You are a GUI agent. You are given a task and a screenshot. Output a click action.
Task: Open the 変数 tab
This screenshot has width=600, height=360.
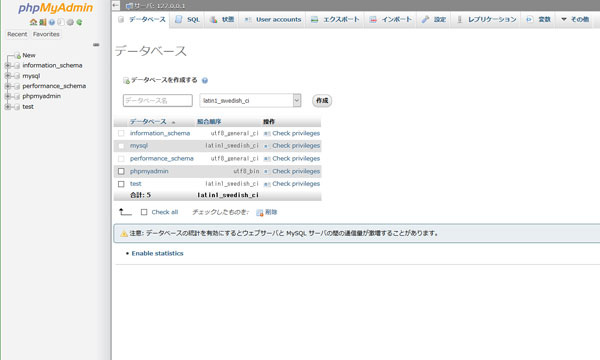pyautogui.click(x=538, y=20)
